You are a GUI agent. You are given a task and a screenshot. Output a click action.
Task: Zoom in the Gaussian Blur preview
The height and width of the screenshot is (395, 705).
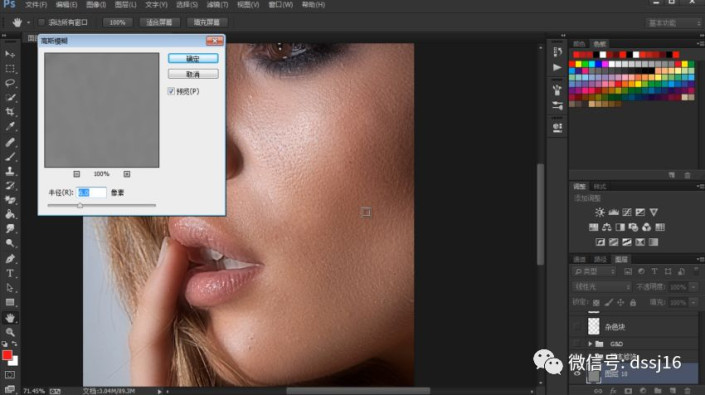click(127, 174)
